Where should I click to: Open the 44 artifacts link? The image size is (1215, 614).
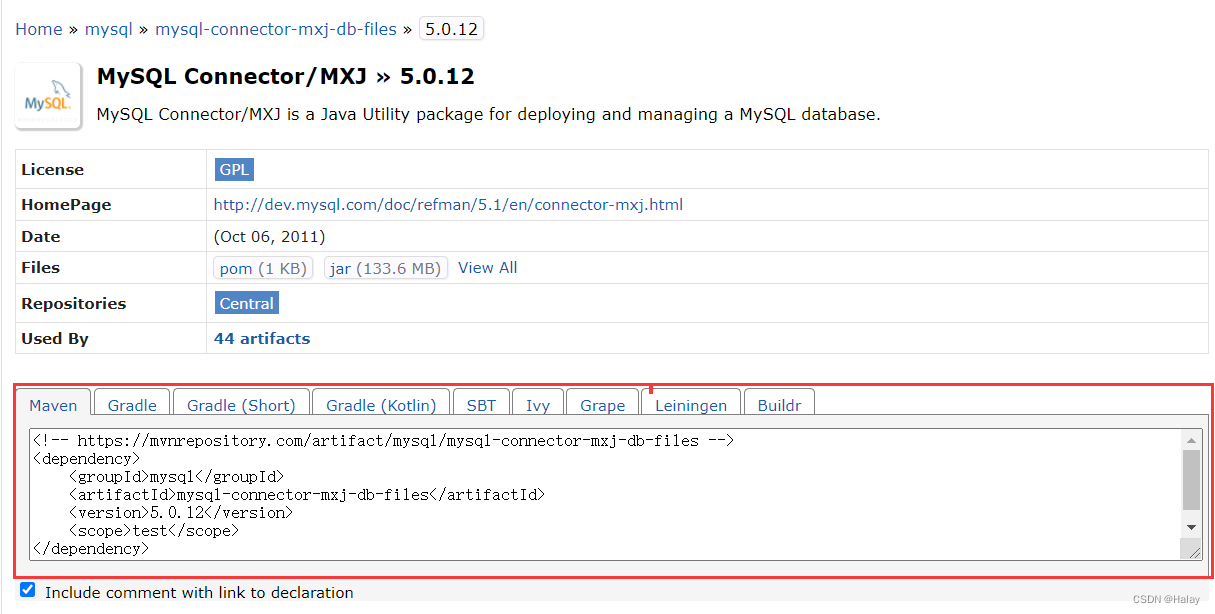(x=262, y=338)
